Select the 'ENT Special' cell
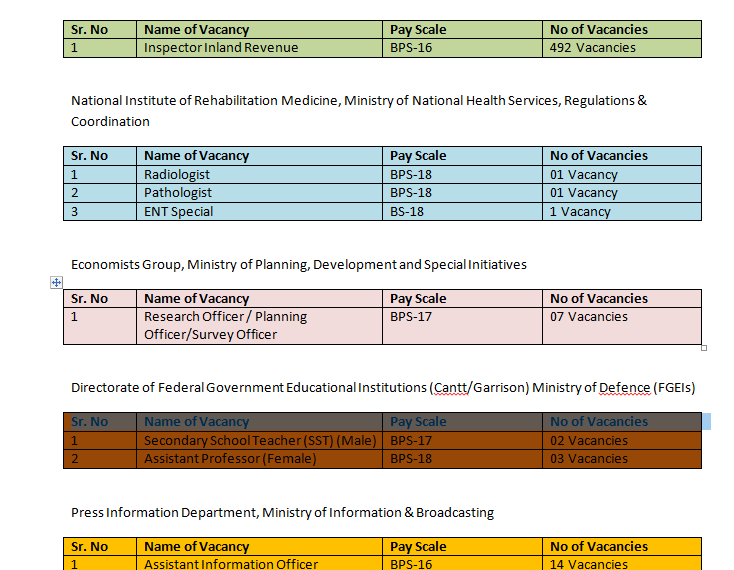This screenshot has height=570, width=734. tap(259, 212)
